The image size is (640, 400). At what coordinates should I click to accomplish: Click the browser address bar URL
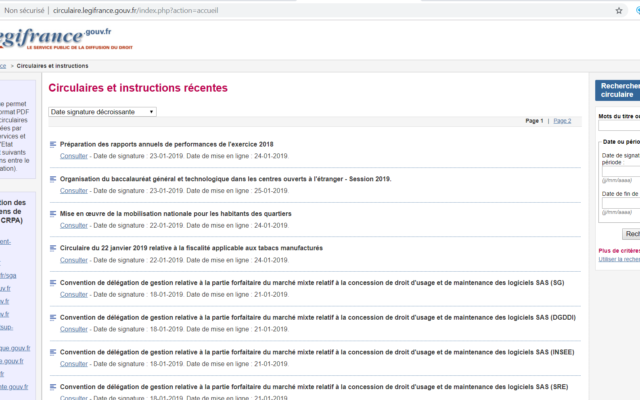pyautogui.click(x=136, y=11)
